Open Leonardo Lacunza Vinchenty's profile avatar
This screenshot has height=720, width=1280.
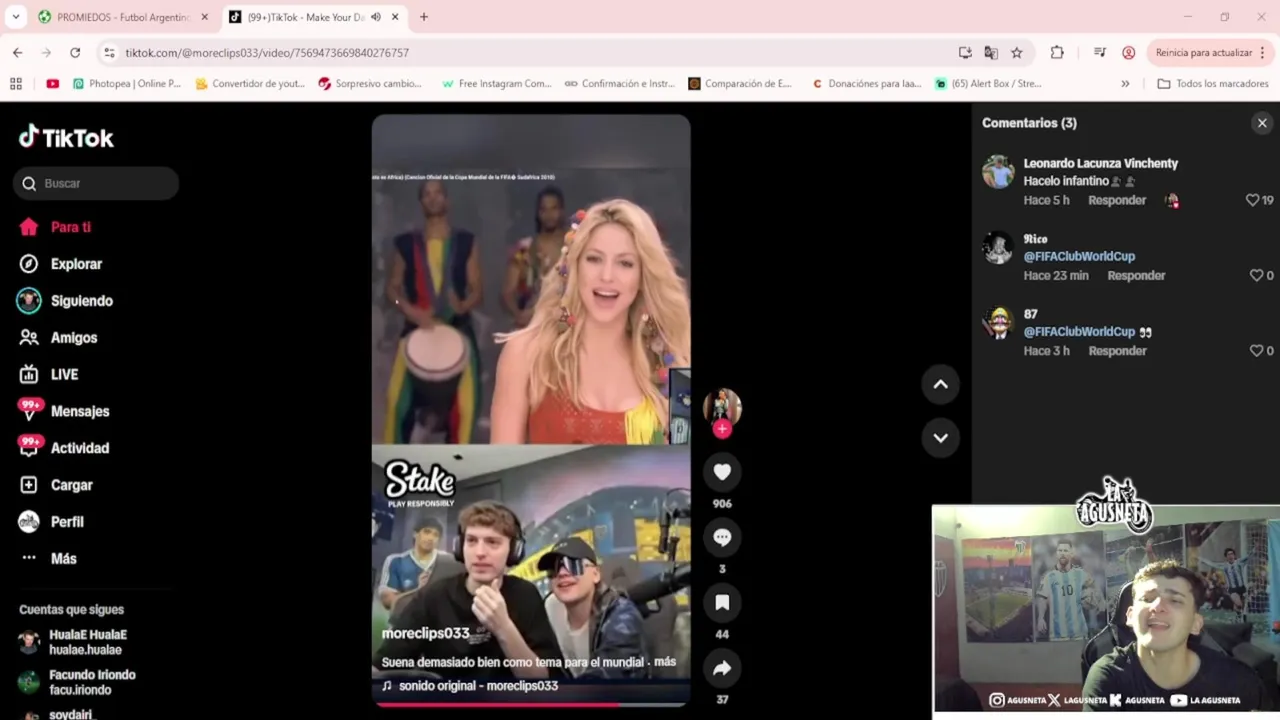(x=998, y=172)
